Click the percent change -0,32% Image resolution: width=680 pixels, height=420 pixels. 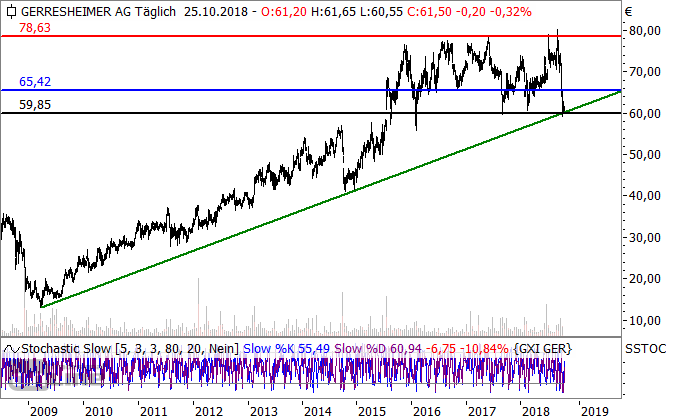[511, 12]
